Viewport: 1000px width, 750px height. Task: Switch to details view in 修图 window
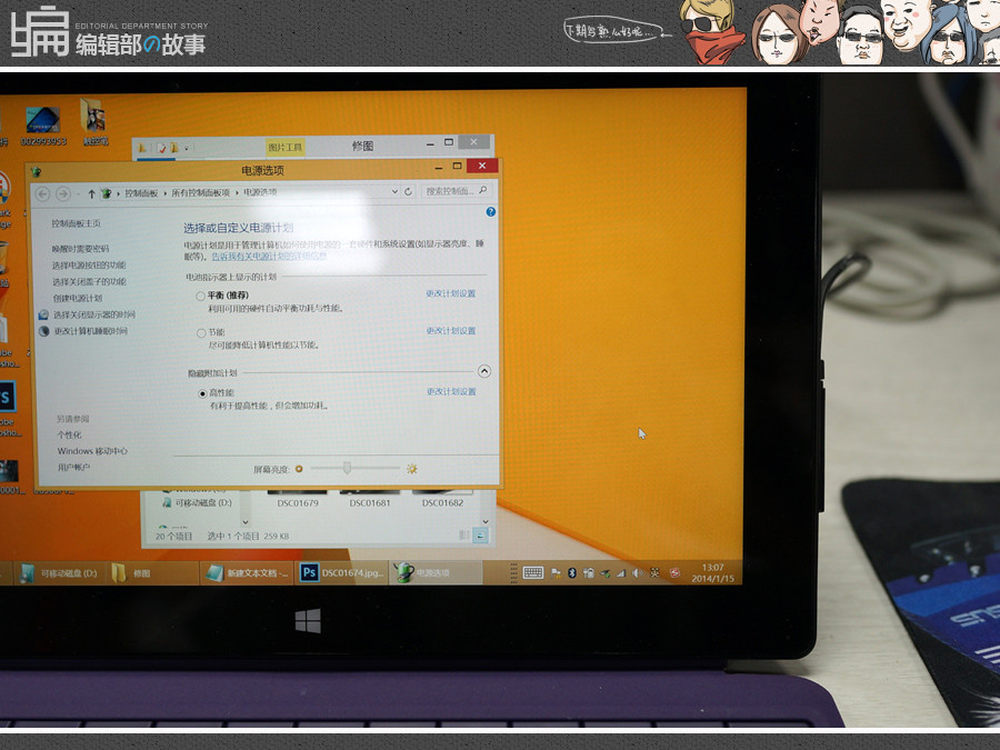[x=465, y=536]
